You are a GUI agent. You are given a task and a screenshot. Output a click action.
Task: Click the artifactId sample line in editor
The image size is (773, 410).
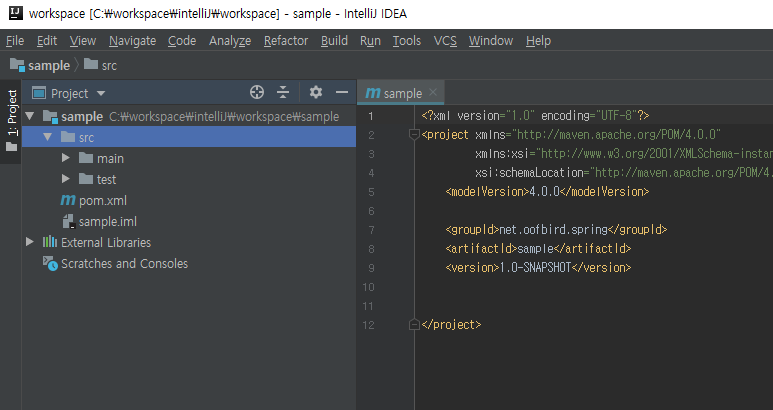pyautogui.click(x=538, y=248)
